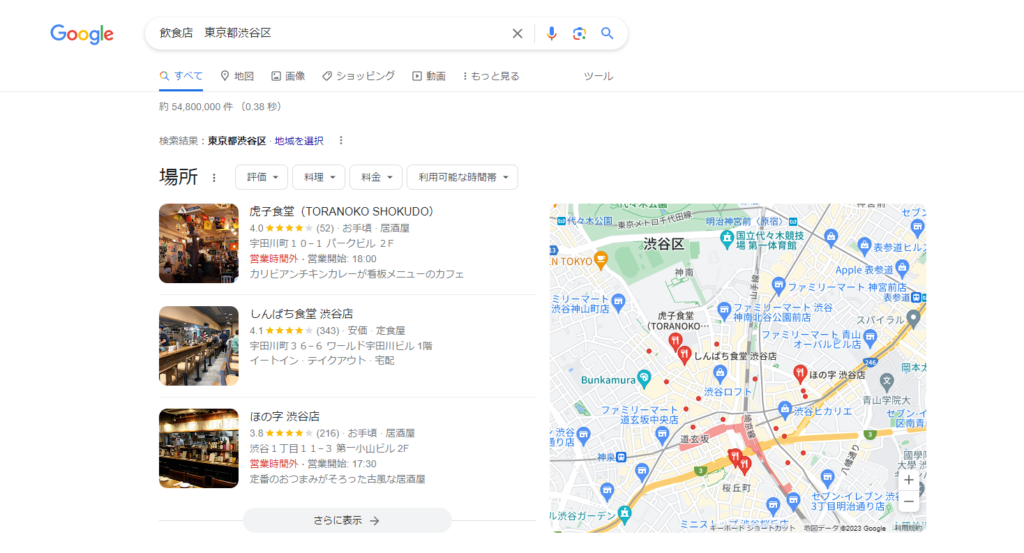Click the Google logo
This screenshot has width=1024, height=553.
[x=82, y=34]
